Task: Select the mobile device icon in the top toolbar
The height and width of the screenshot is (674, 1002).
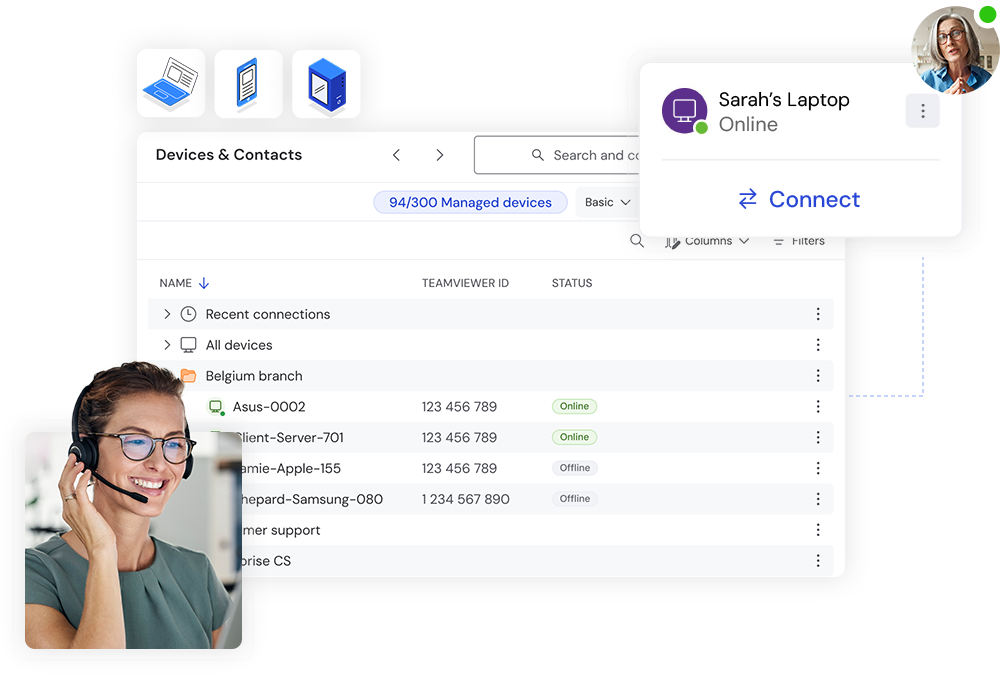Action: click(x=248, y=83)
